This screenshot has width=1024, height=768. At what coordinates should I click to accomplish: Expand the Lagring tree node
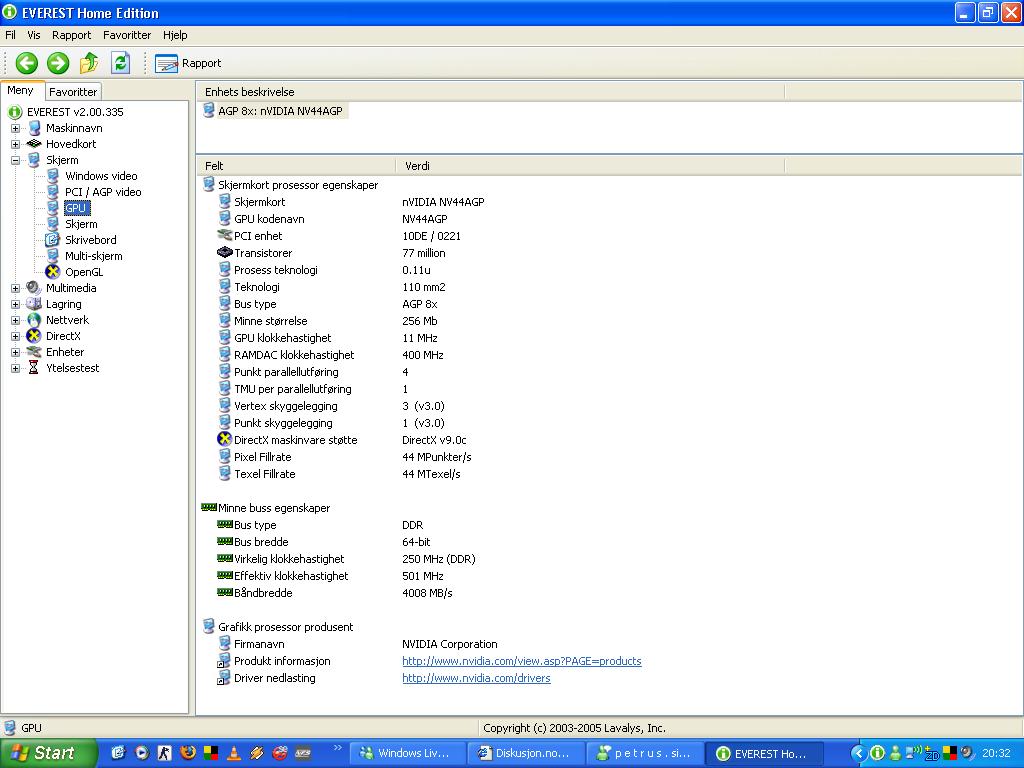16,304
